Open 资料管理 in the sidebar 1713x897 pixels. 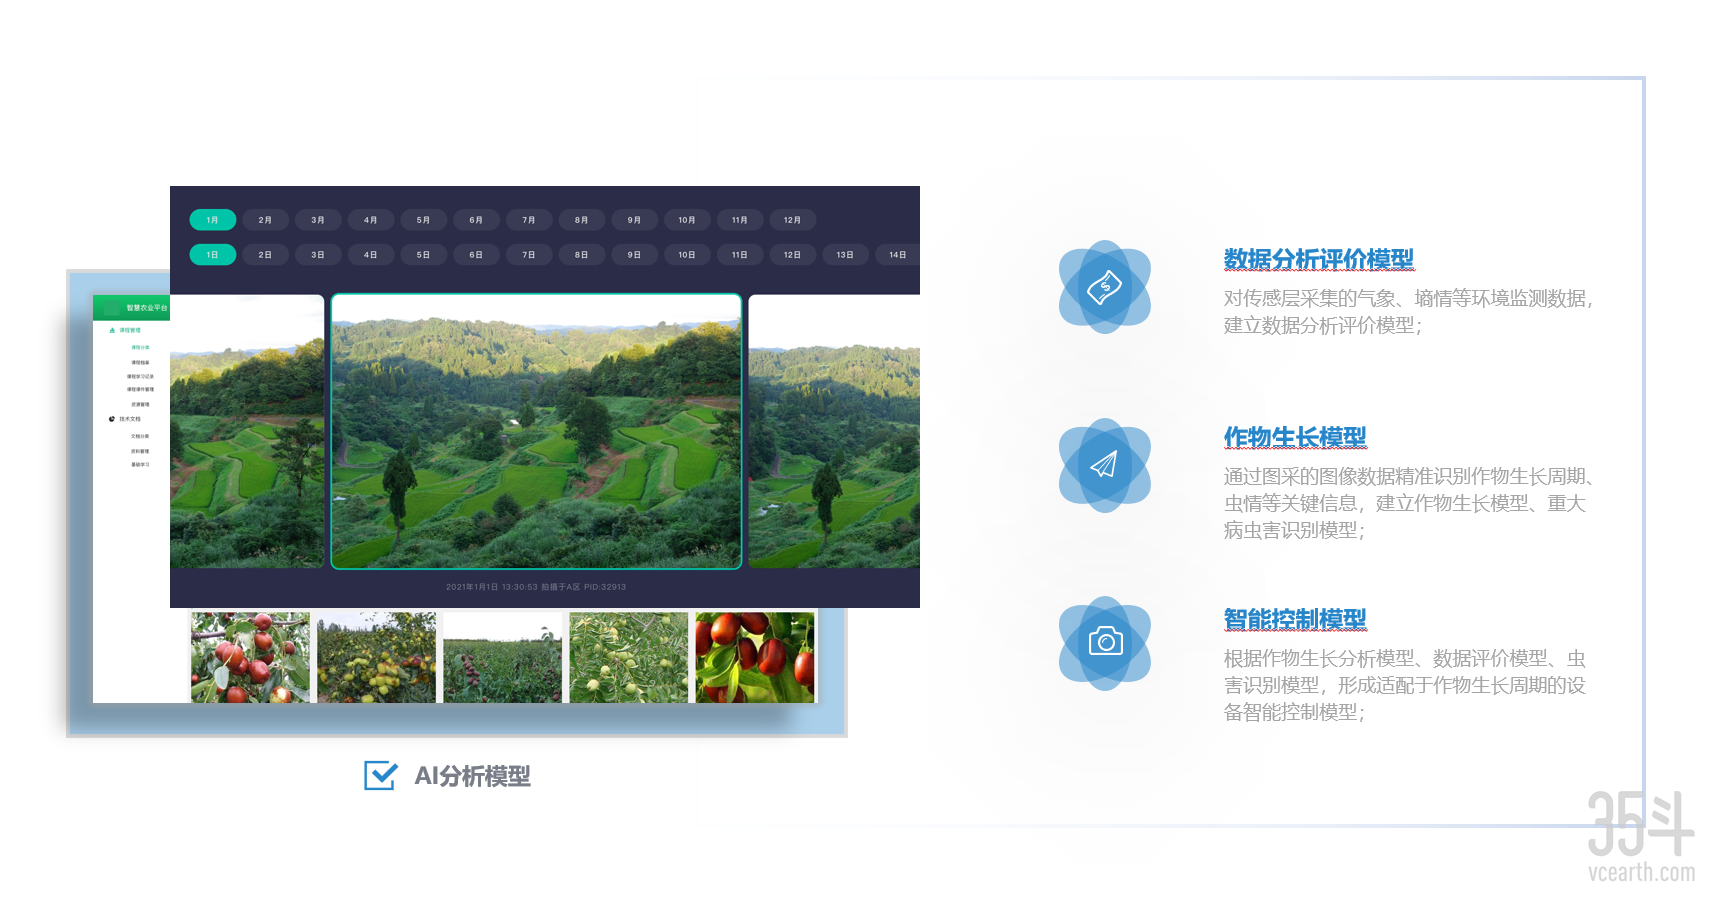point(140,451)
